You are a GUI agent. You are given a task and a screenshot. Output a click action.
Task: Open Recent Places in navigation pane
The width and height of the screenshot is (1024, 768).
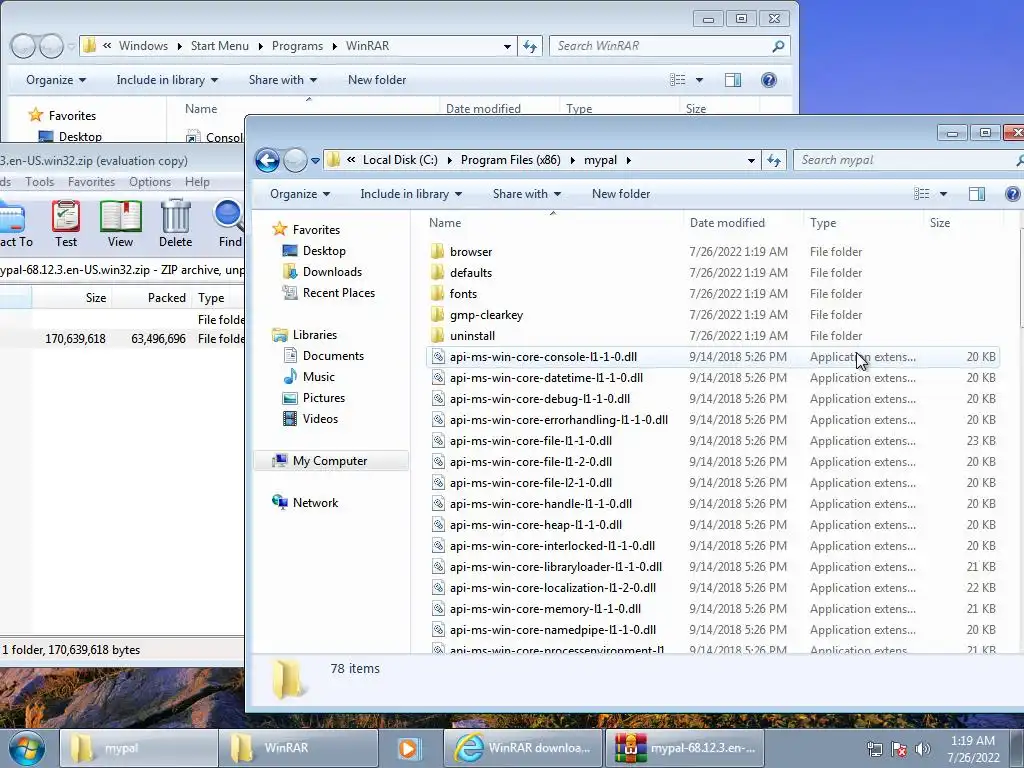click(x=338, y=293)
